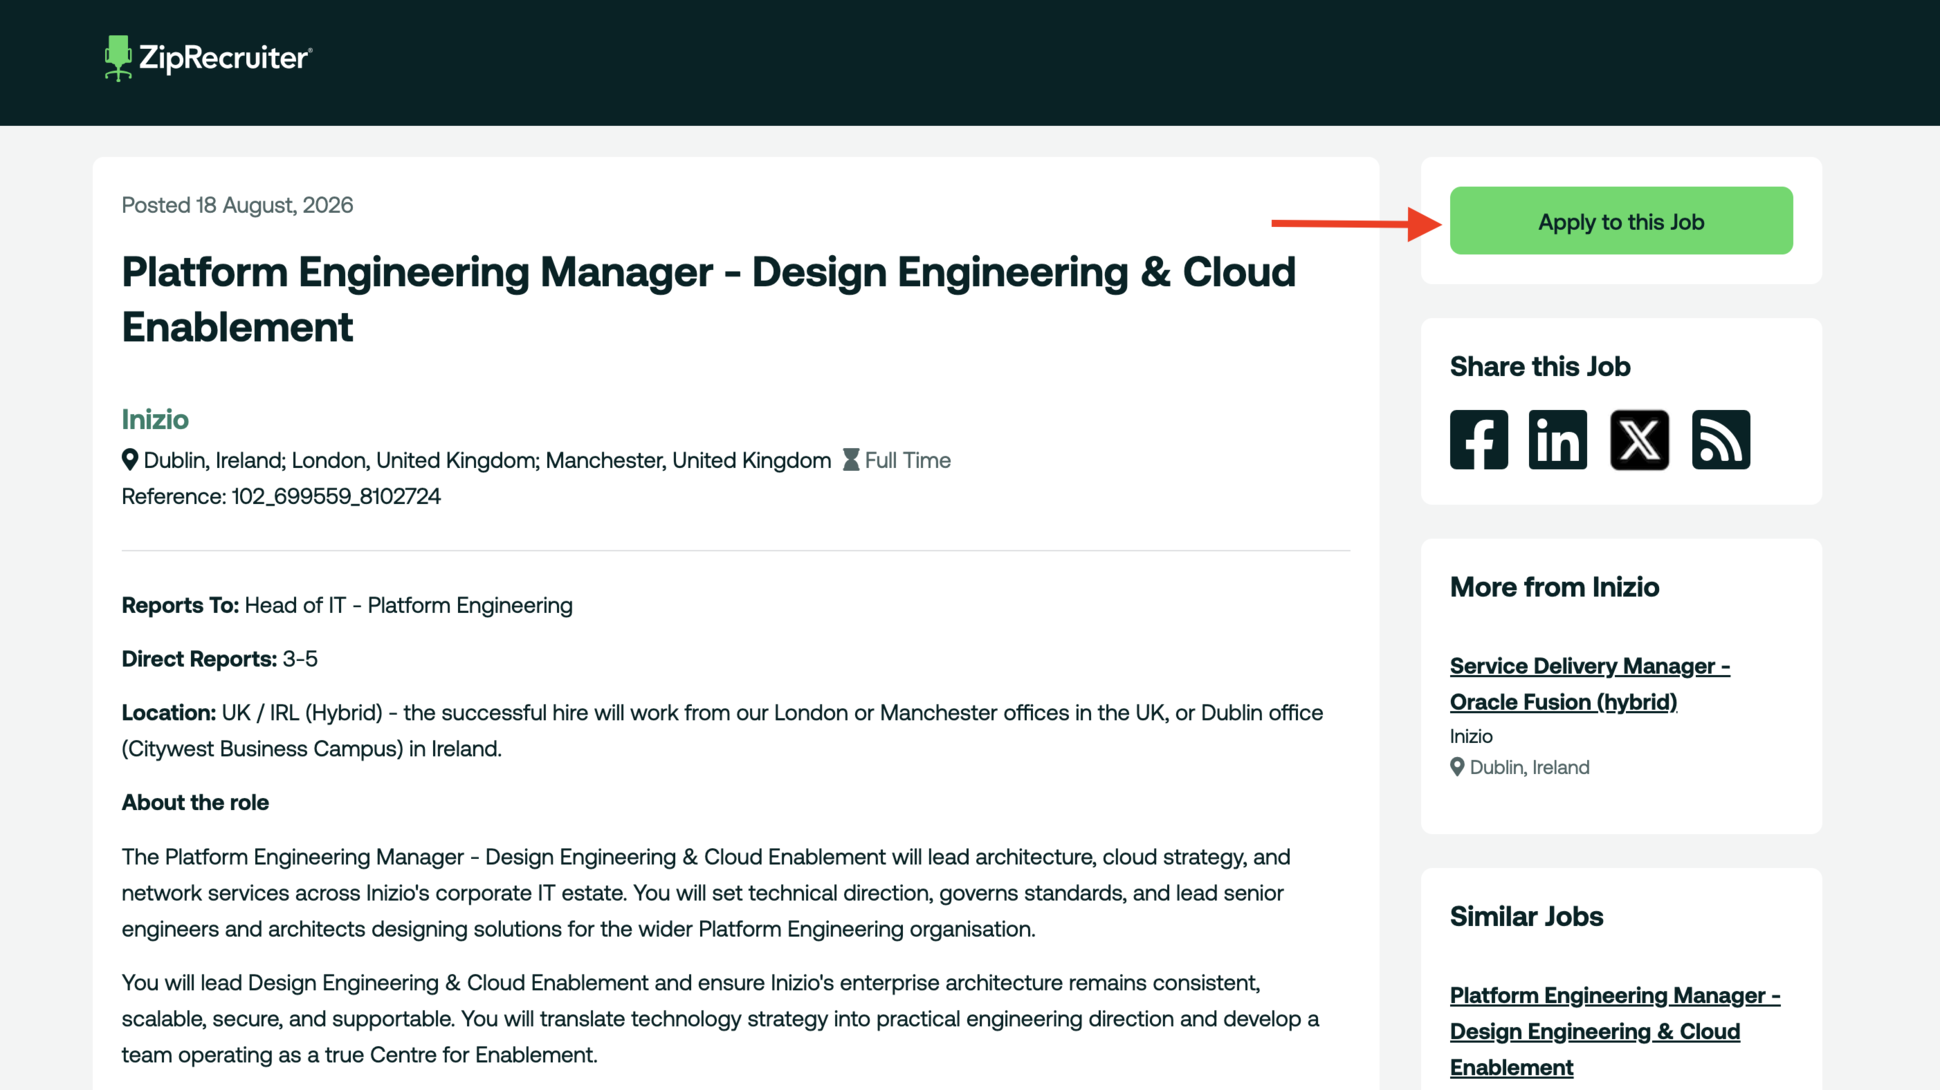The width and height of the screenshot is (1940, 1090).
Task: Click the Direct Reports: 3-5 line
Action: [x=220, y=659]
